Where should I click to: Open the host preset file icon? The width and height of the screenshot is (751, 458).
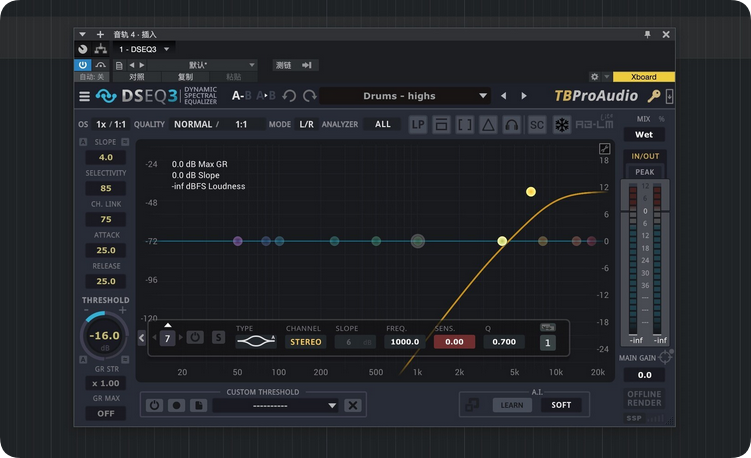click(x=119, y=65)
